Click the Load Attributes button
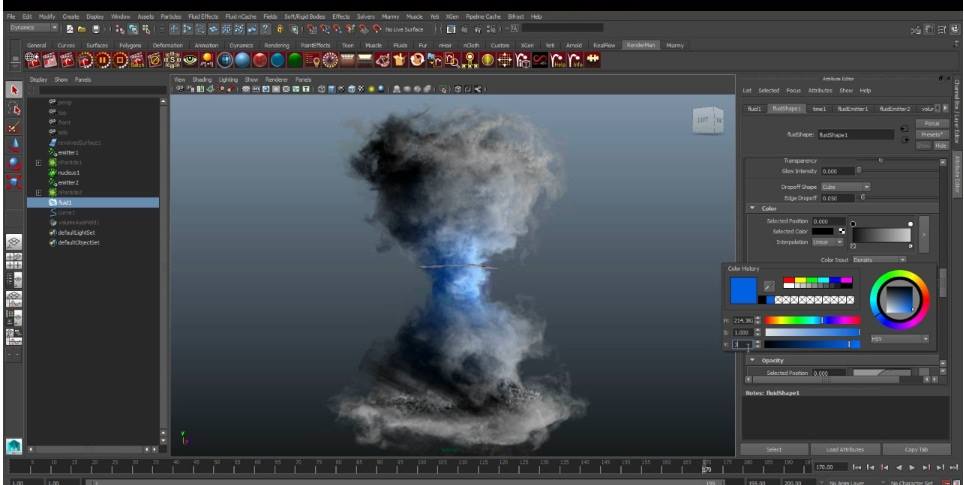The width and height of the screenshot is (964, 485). tap(845, 449)
